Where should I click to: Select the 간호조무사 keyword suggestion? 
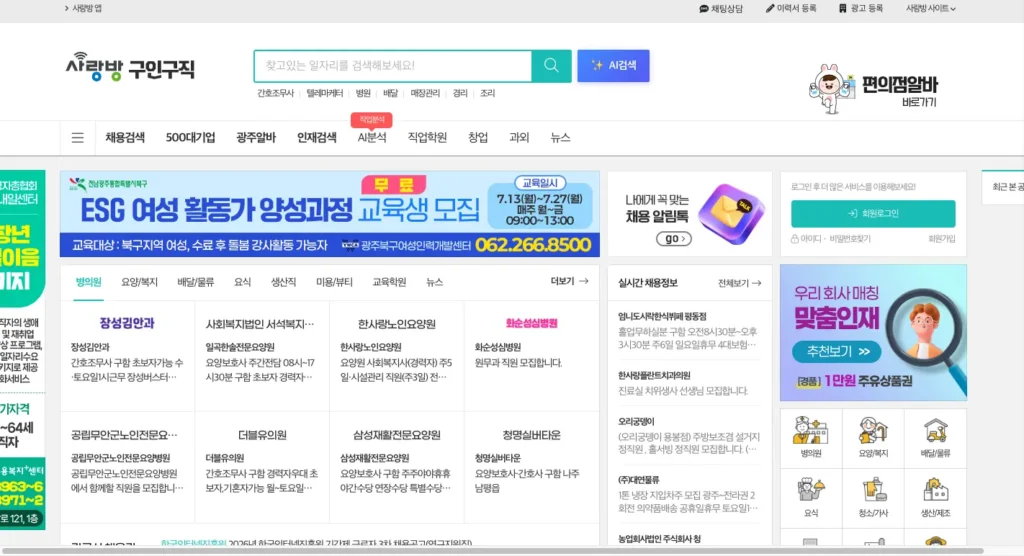click(275, 93)
